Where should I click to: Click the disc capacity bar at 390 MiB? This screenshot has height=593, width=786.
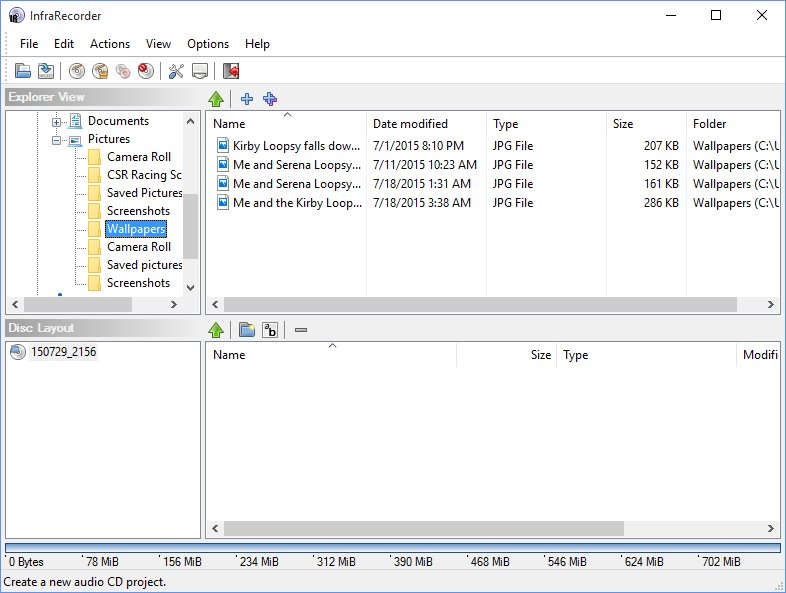click(391, 548)
